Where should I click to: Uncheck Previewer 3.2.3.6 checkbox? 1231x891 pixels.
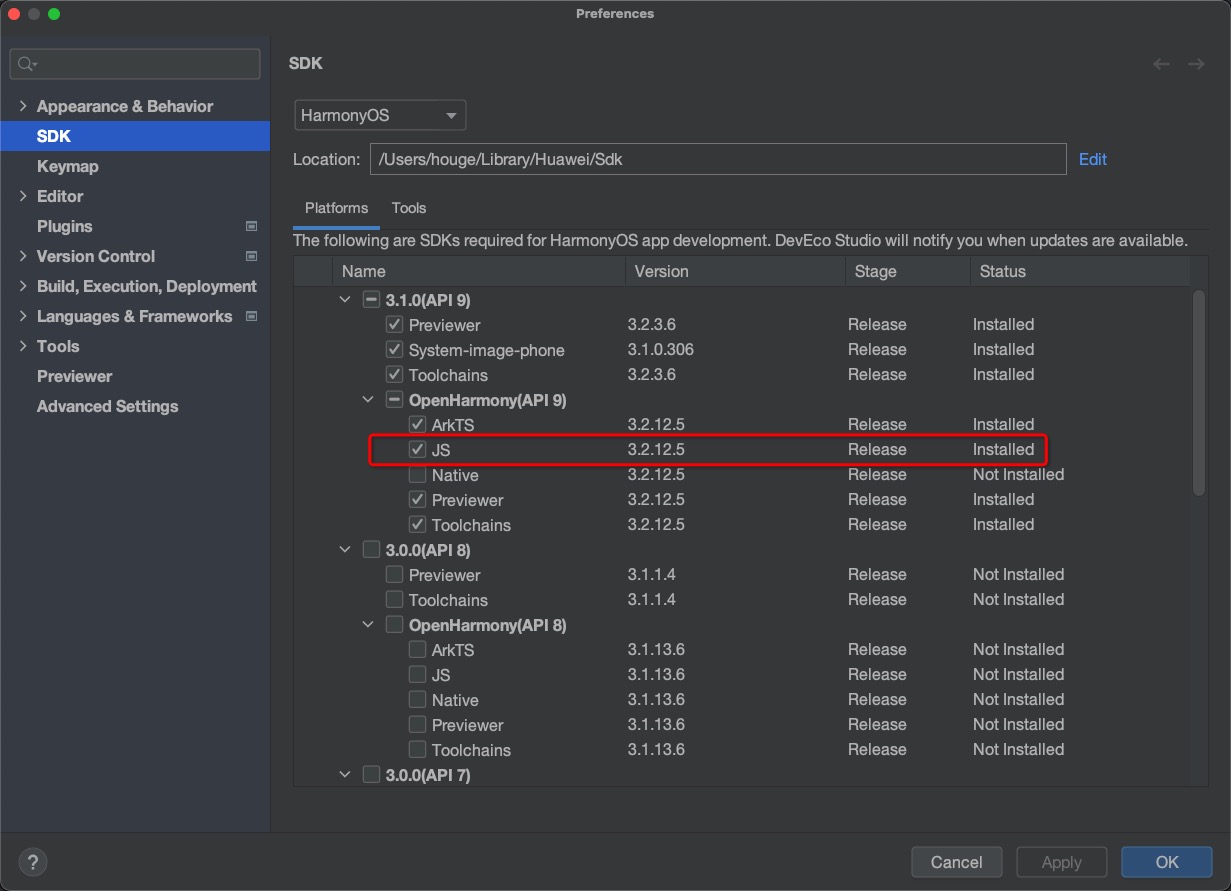(394, 325)
